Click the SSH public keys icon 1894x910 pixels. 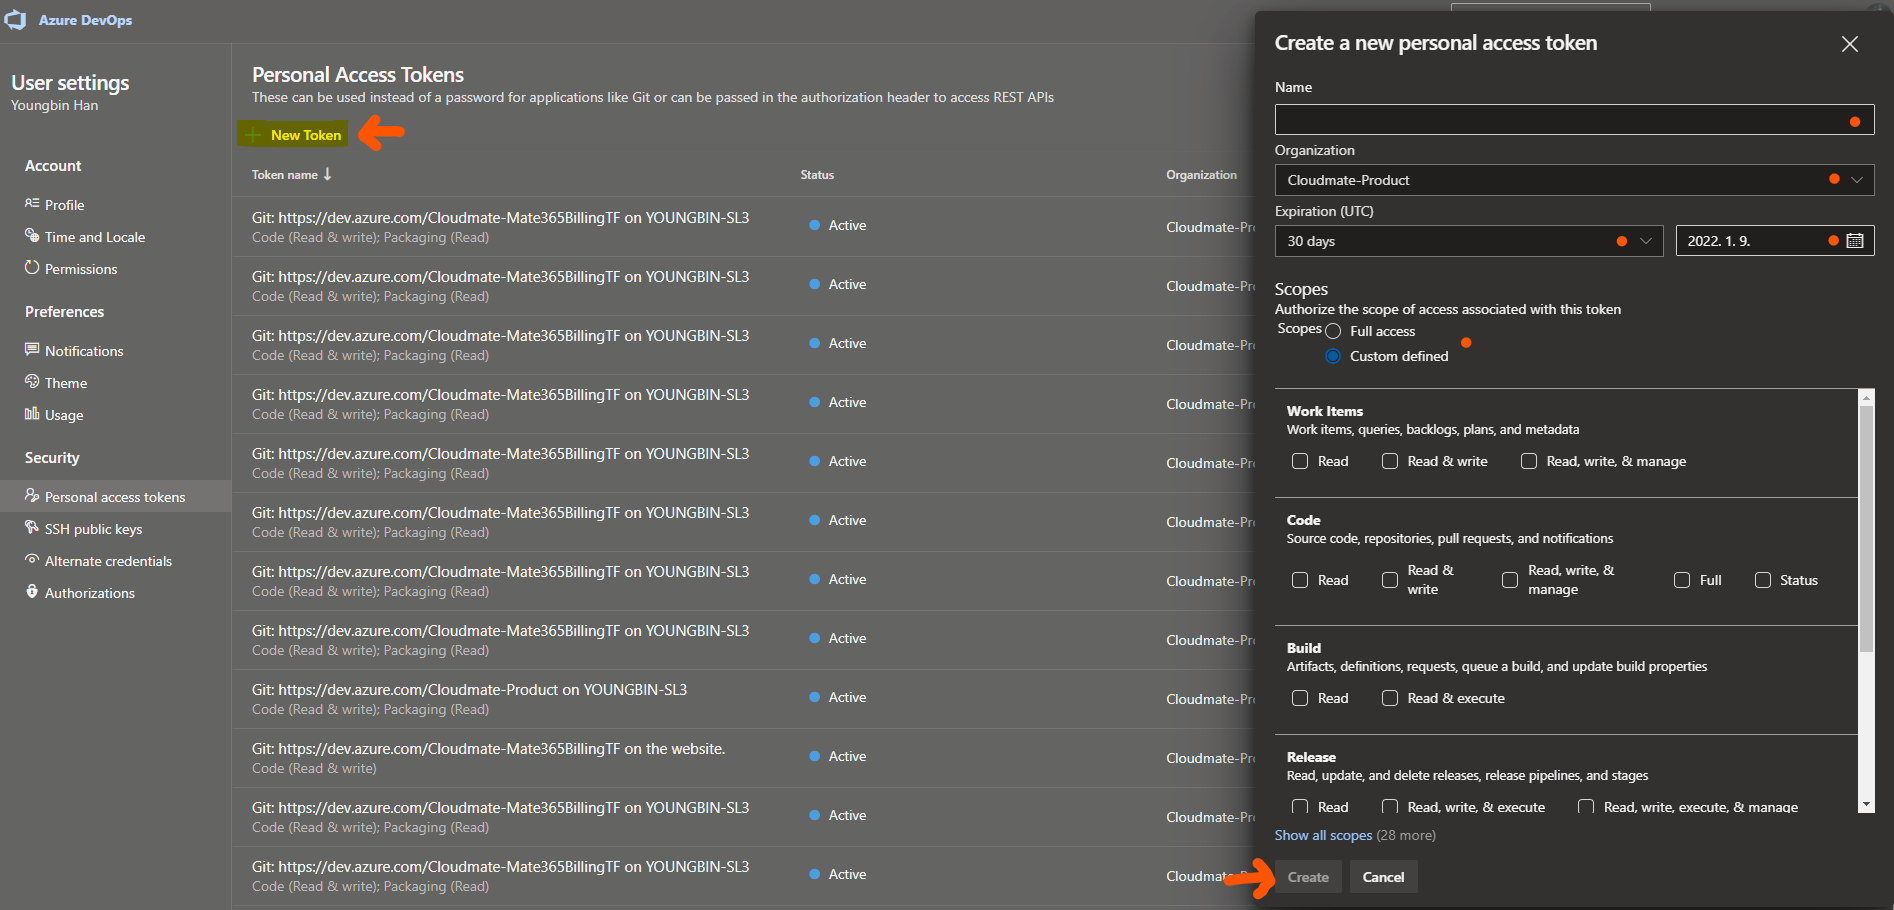click(32, 528)
